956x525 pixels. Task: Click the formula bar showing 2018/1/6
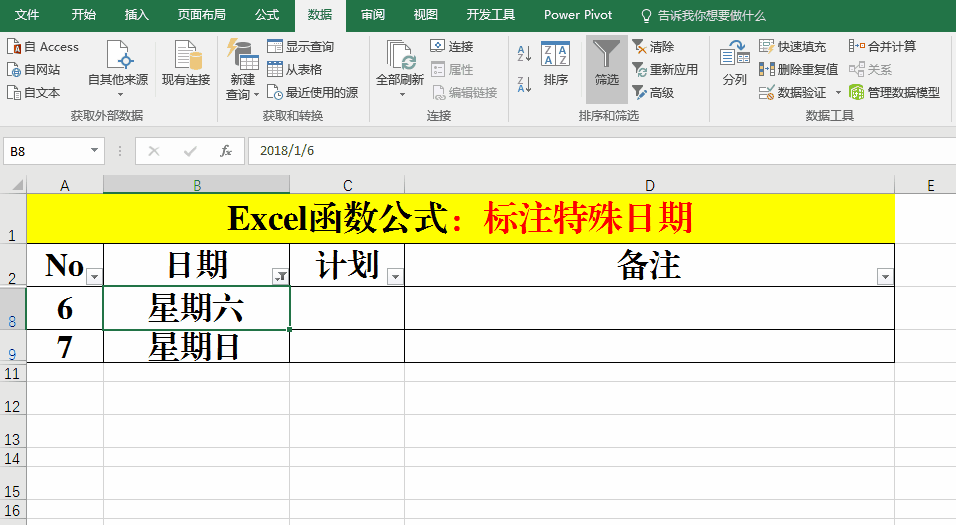pyautogui.click(x=602, y=151)
